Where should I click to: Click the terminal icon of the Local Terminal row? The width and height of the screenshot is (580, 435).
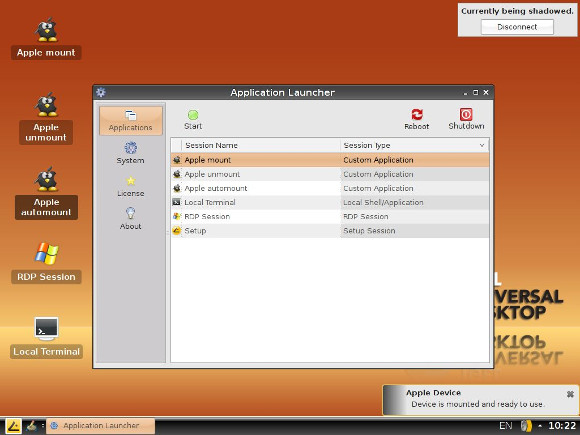click(177, 202)
